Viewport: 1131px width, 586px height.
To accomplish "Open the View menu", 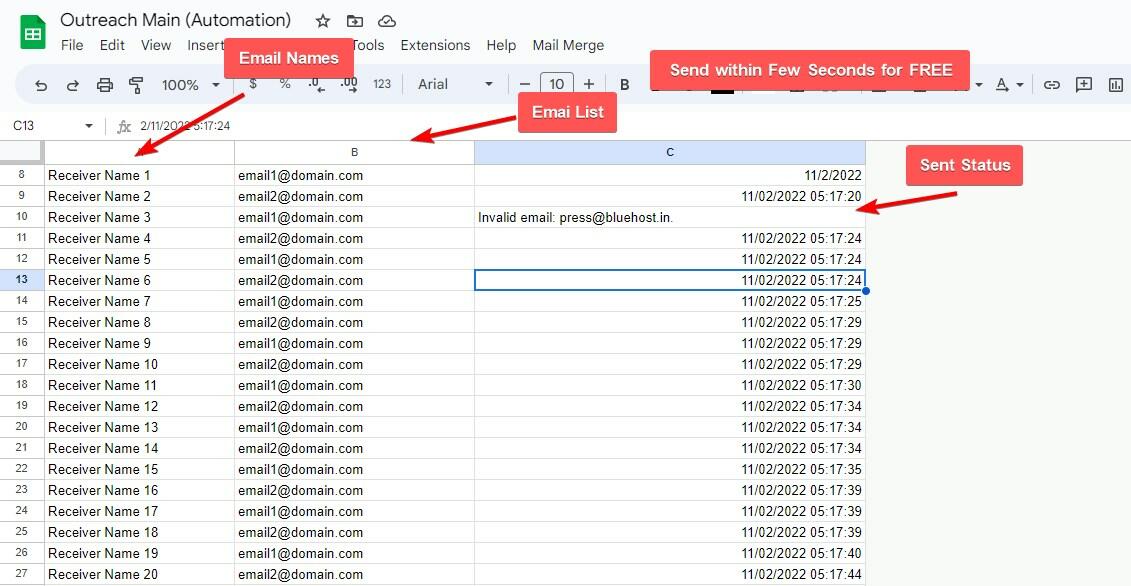I will pyautogui.click(x=156, y=45).
